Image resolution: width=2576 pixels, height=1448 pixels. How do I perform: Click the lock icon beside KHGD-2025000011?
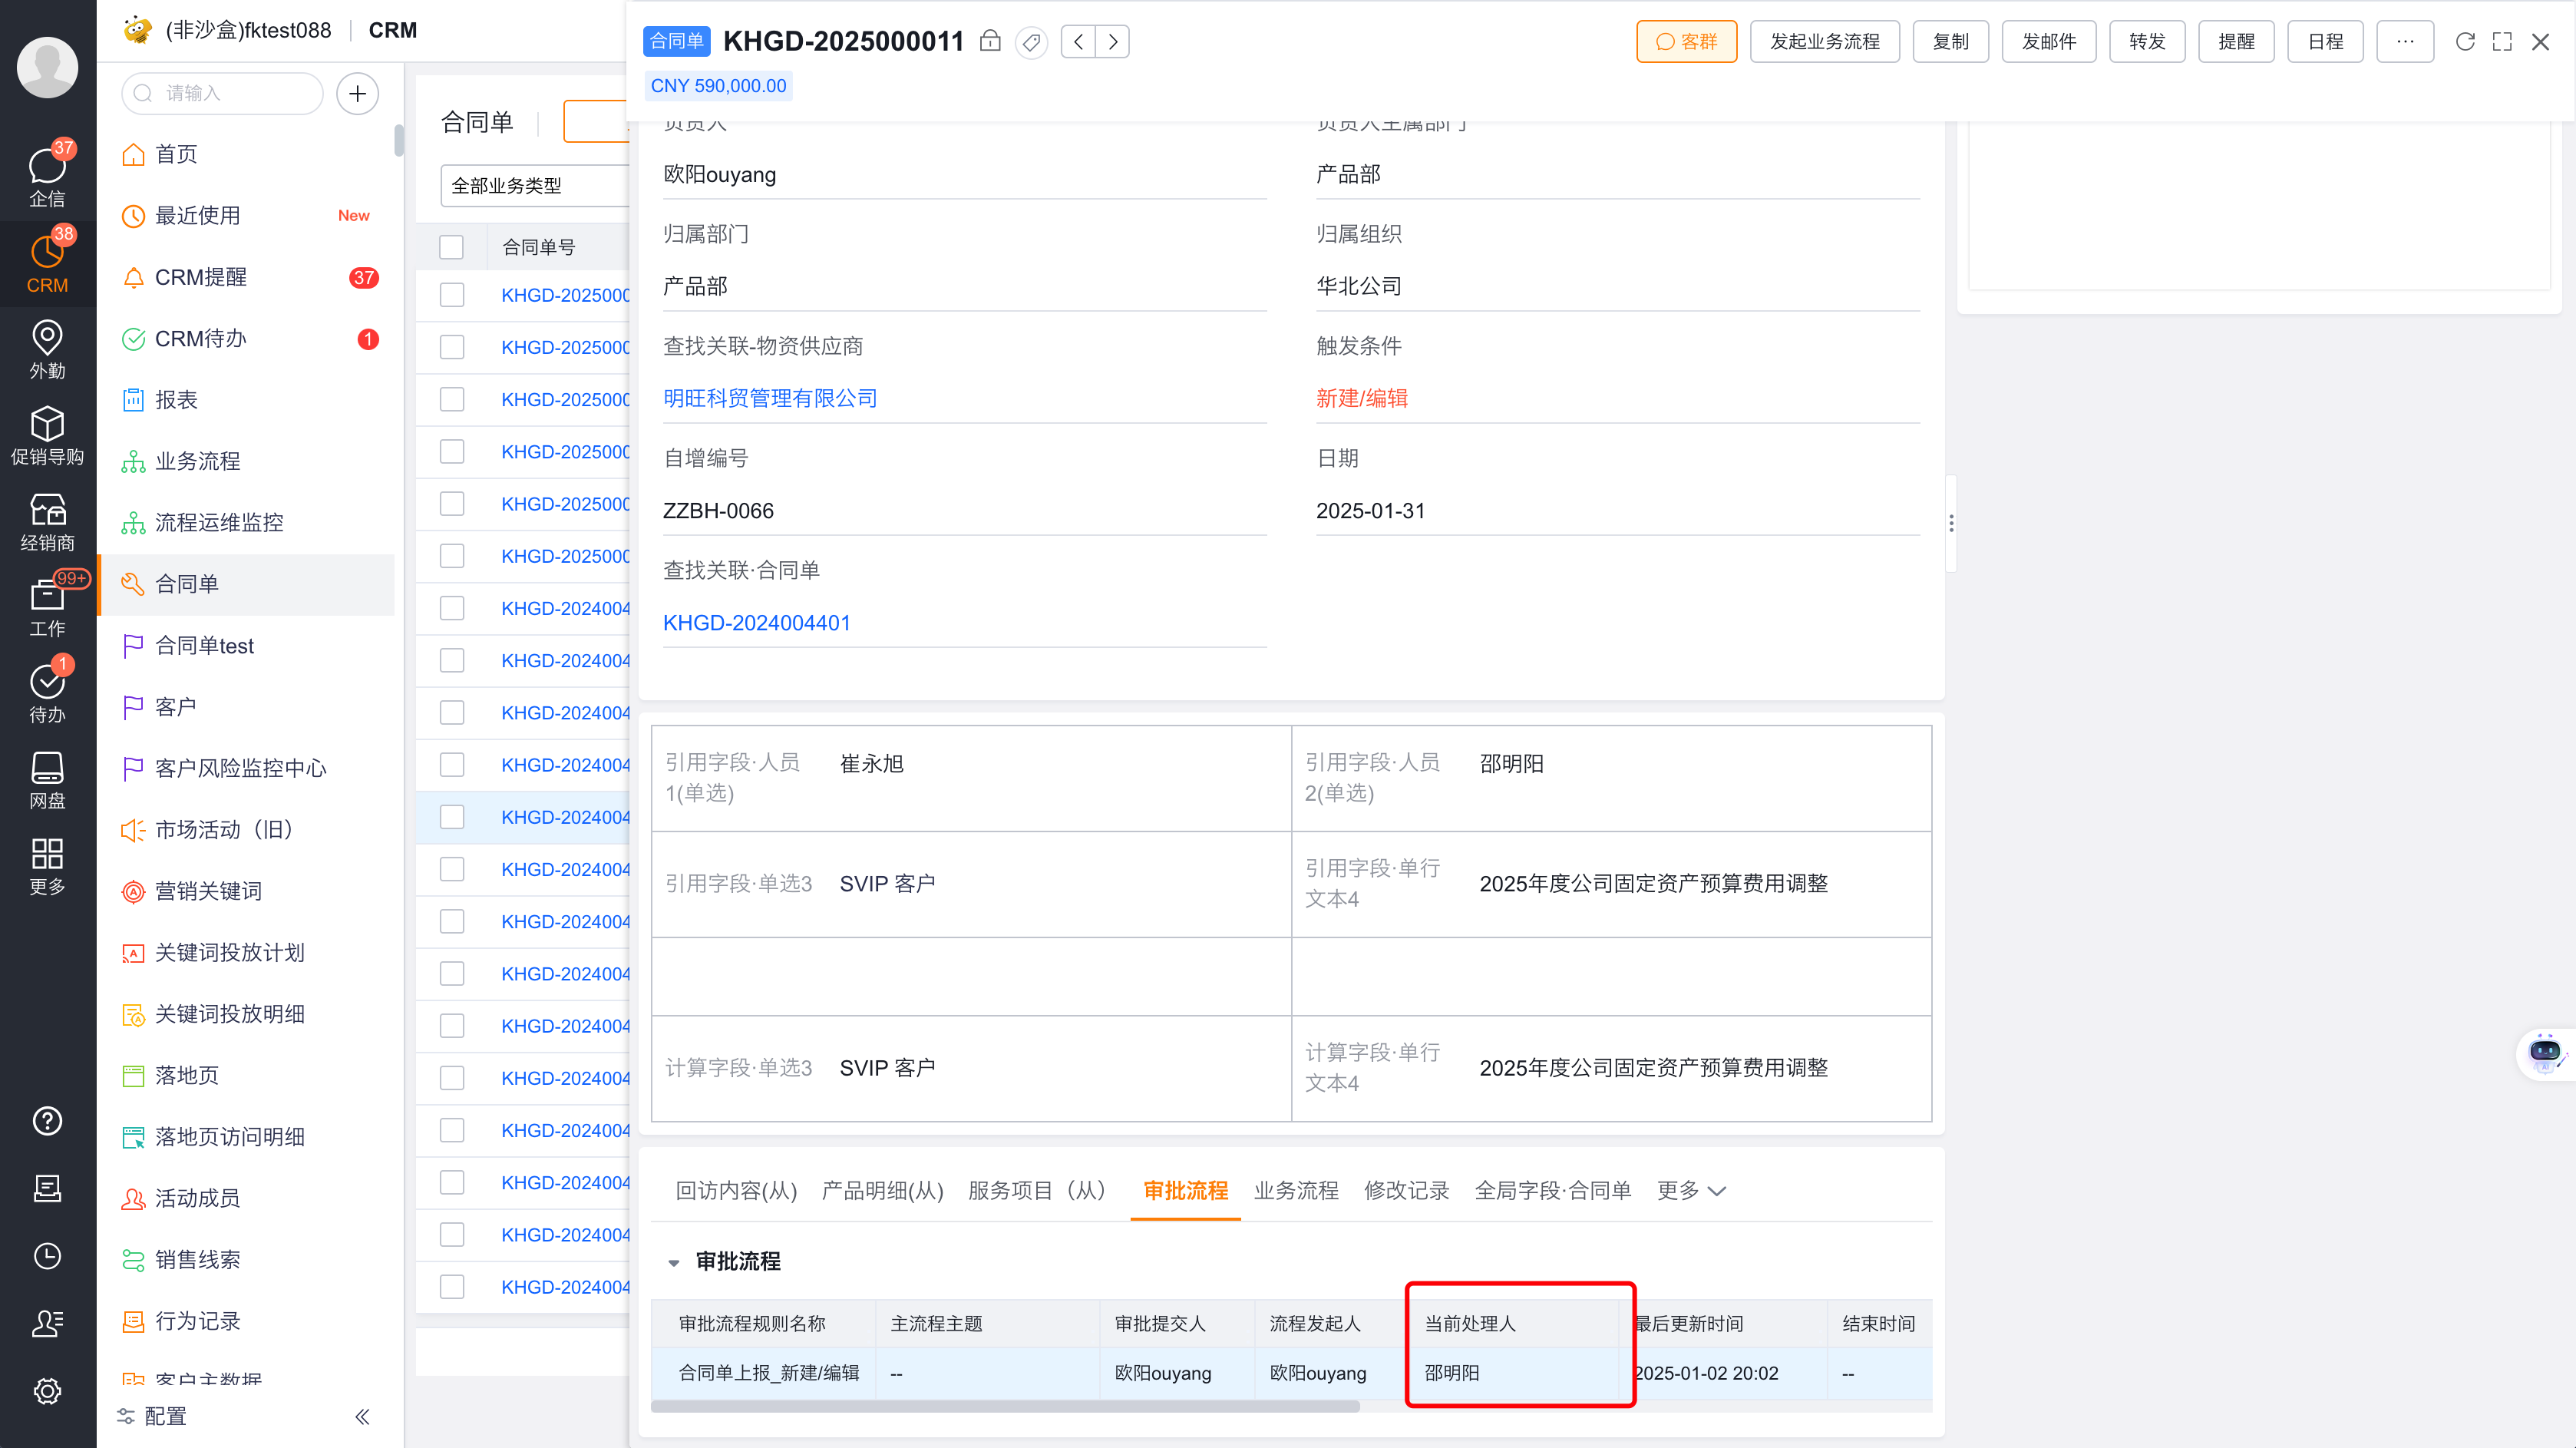click(990, 41)
